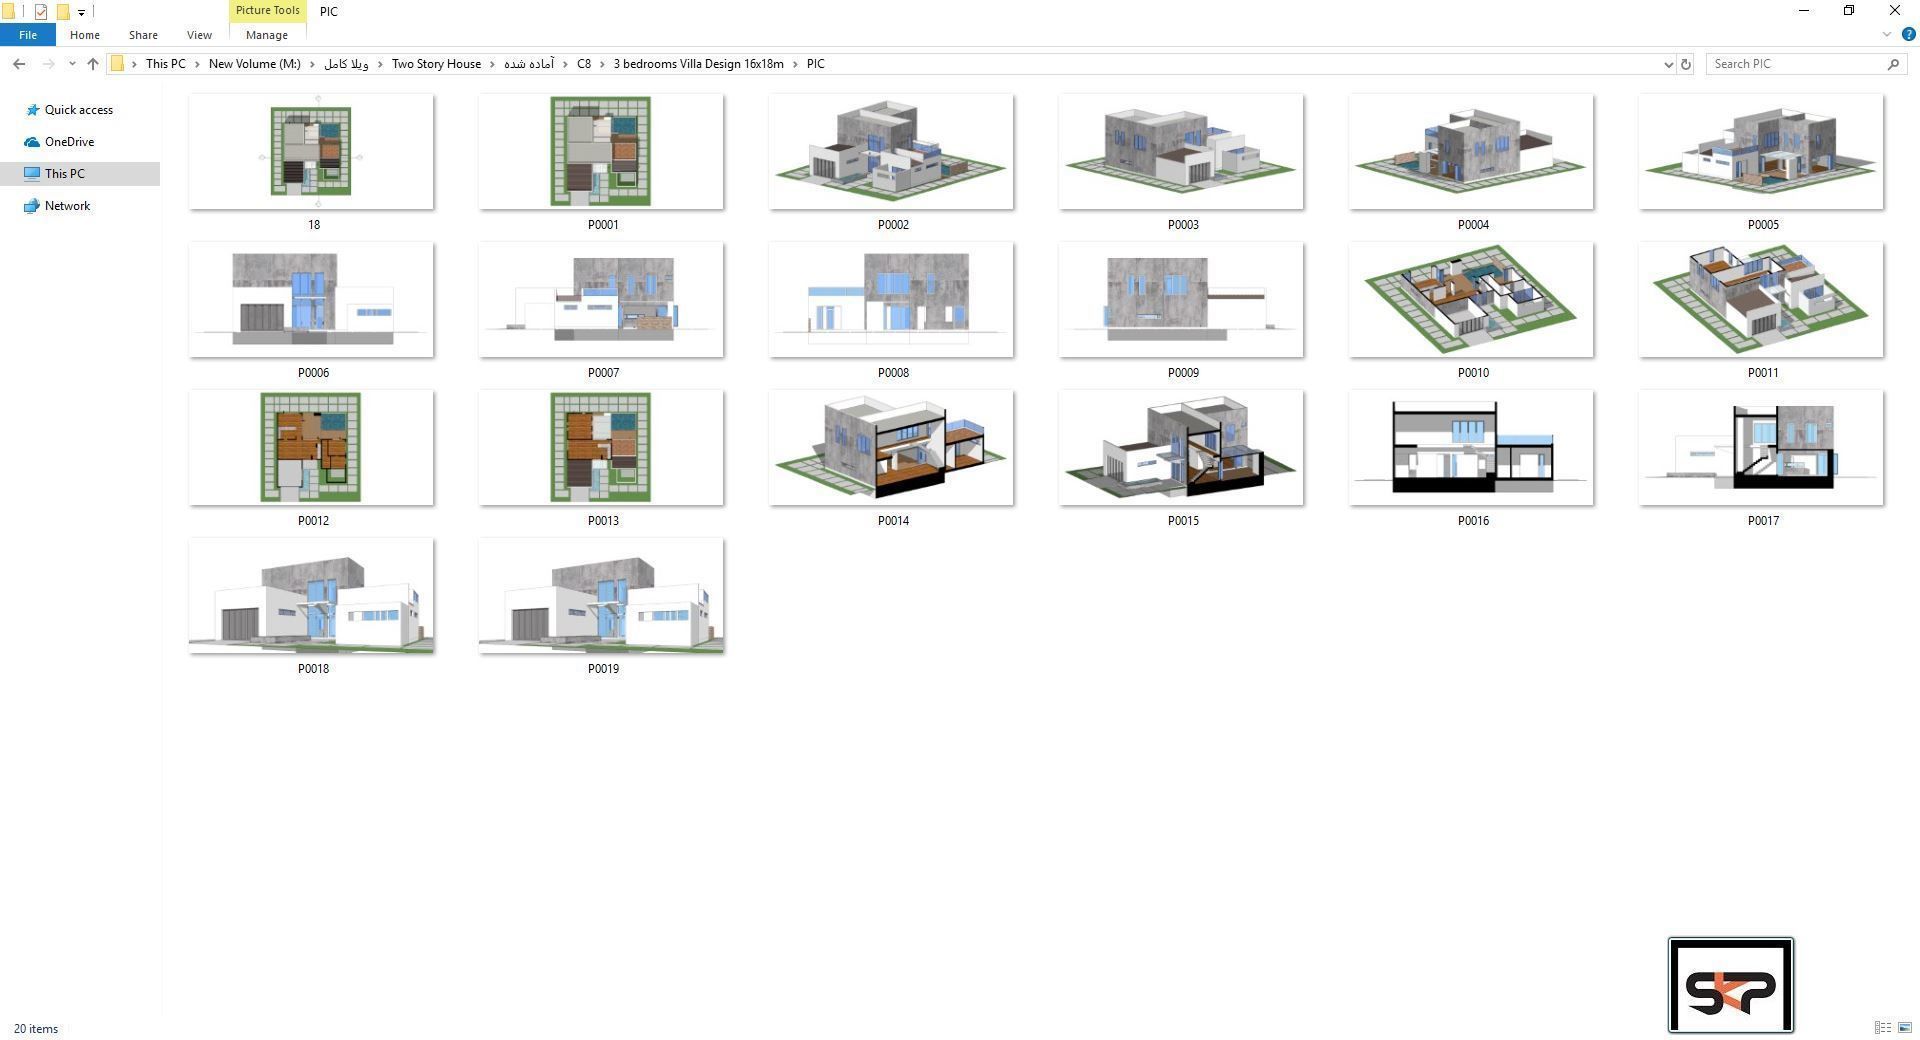Click 'C8' breadcrumb segment
The width and height of the screenshot is (1920, 1040).
[584, 64]
